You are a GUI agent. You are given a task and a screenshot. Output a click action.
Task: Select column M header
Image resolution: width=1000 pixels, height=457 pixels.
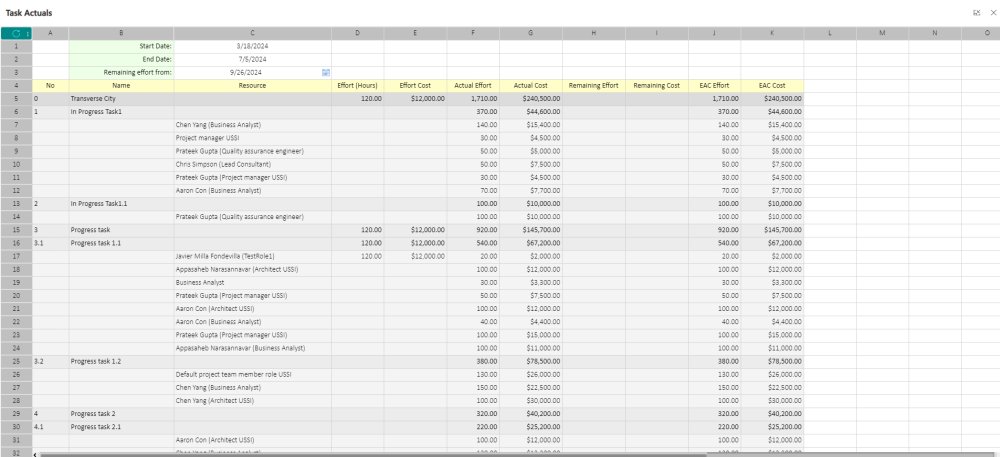click(x=883, y=33)
